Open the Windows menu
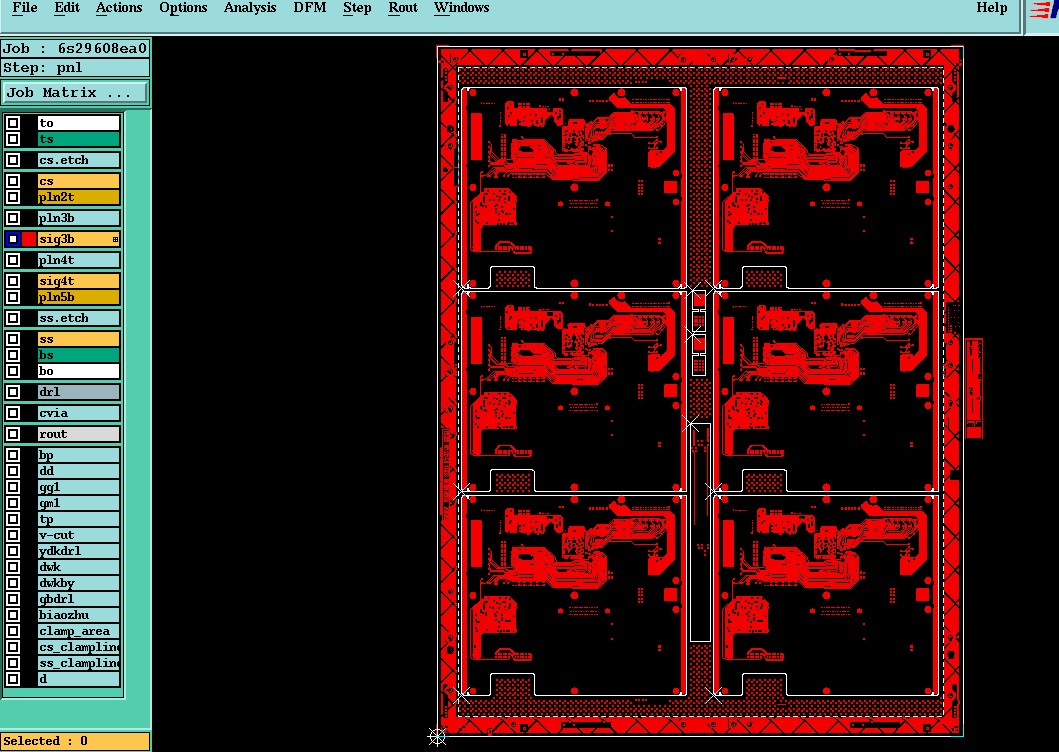 pyautogui.click(x=461, y=8)
